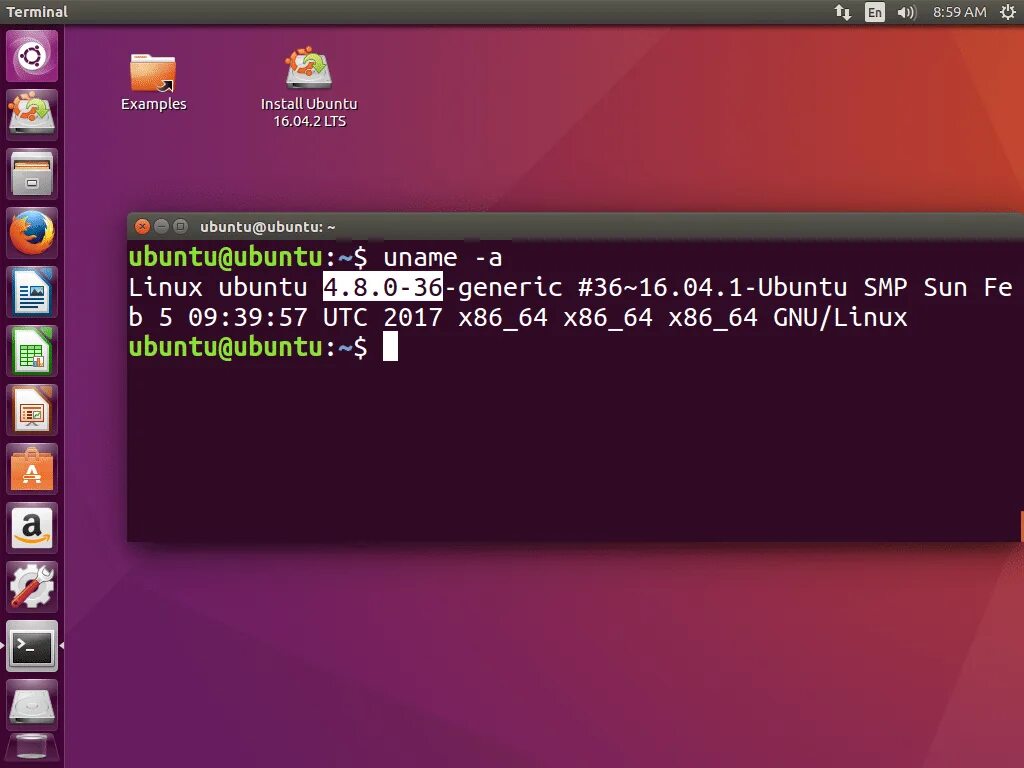
Task: Click the ubuntu@ubuntu: ~ window title
Action: [268, 227]
